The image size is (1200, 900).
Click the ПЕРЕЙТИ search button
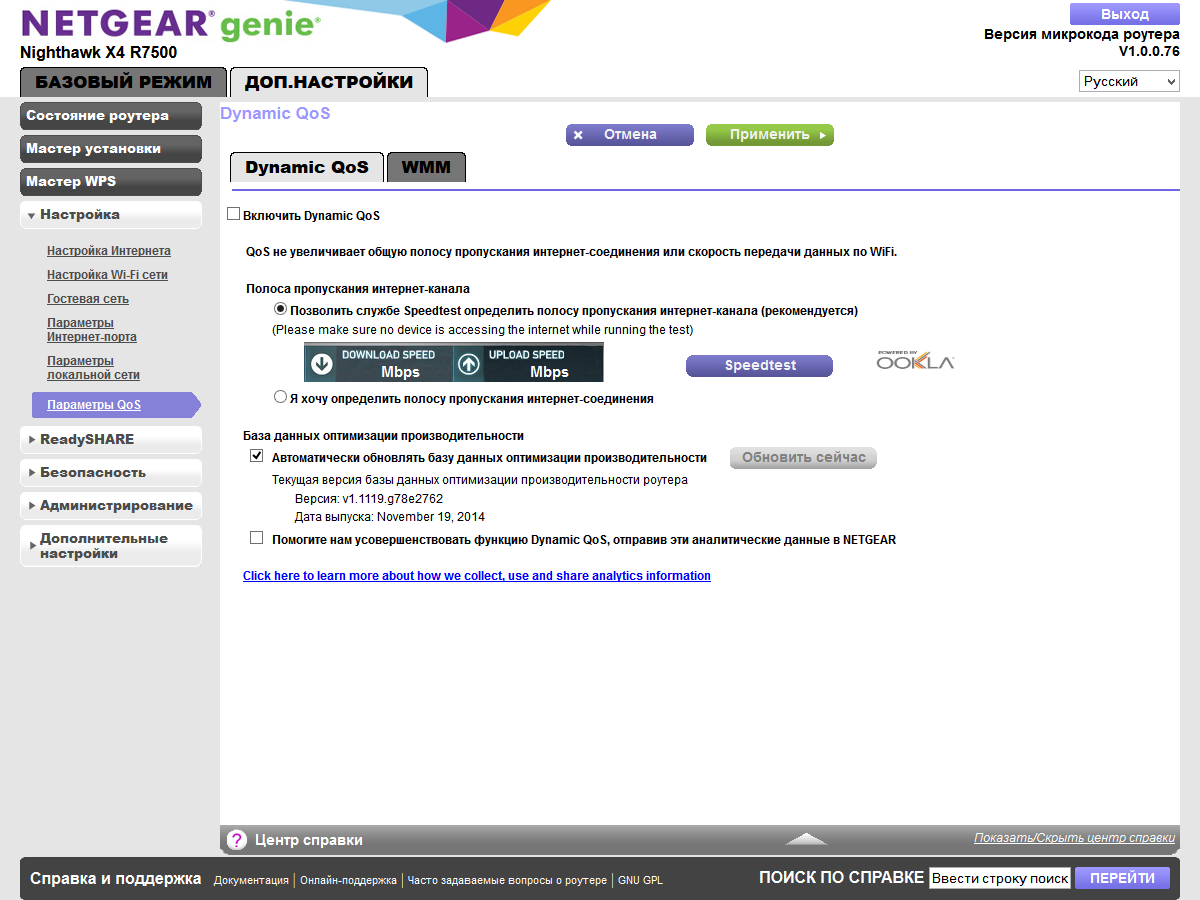click(x=1122, y=878)
